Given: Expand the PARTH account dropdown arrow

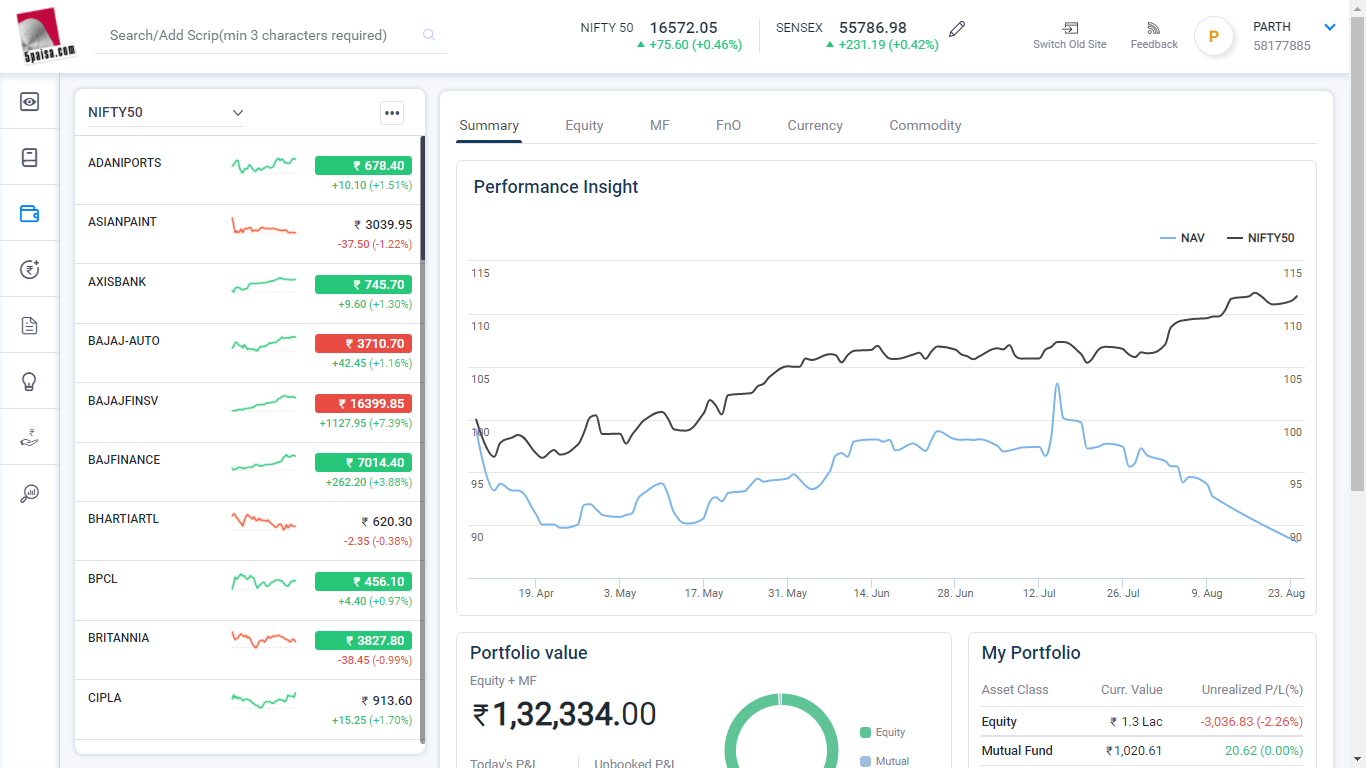Looking at the screenshot, I should click(x=1330, y=27).
